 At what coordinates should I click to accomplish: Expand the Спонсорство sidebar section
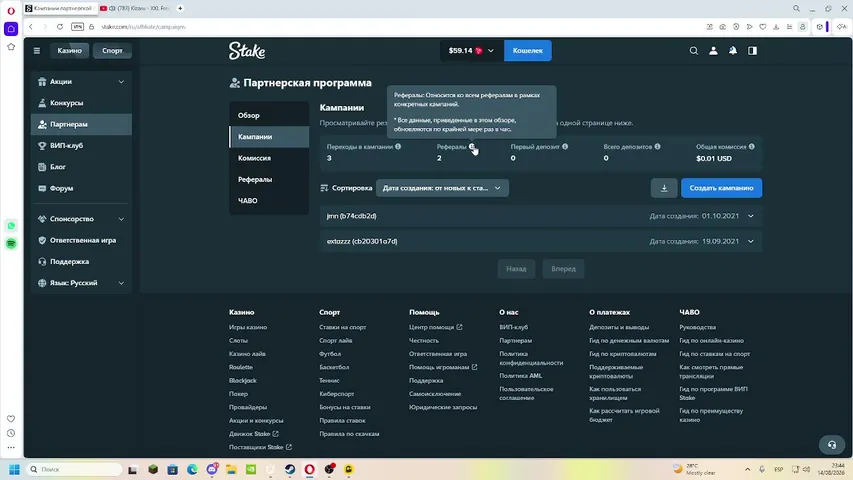point(82,219)
